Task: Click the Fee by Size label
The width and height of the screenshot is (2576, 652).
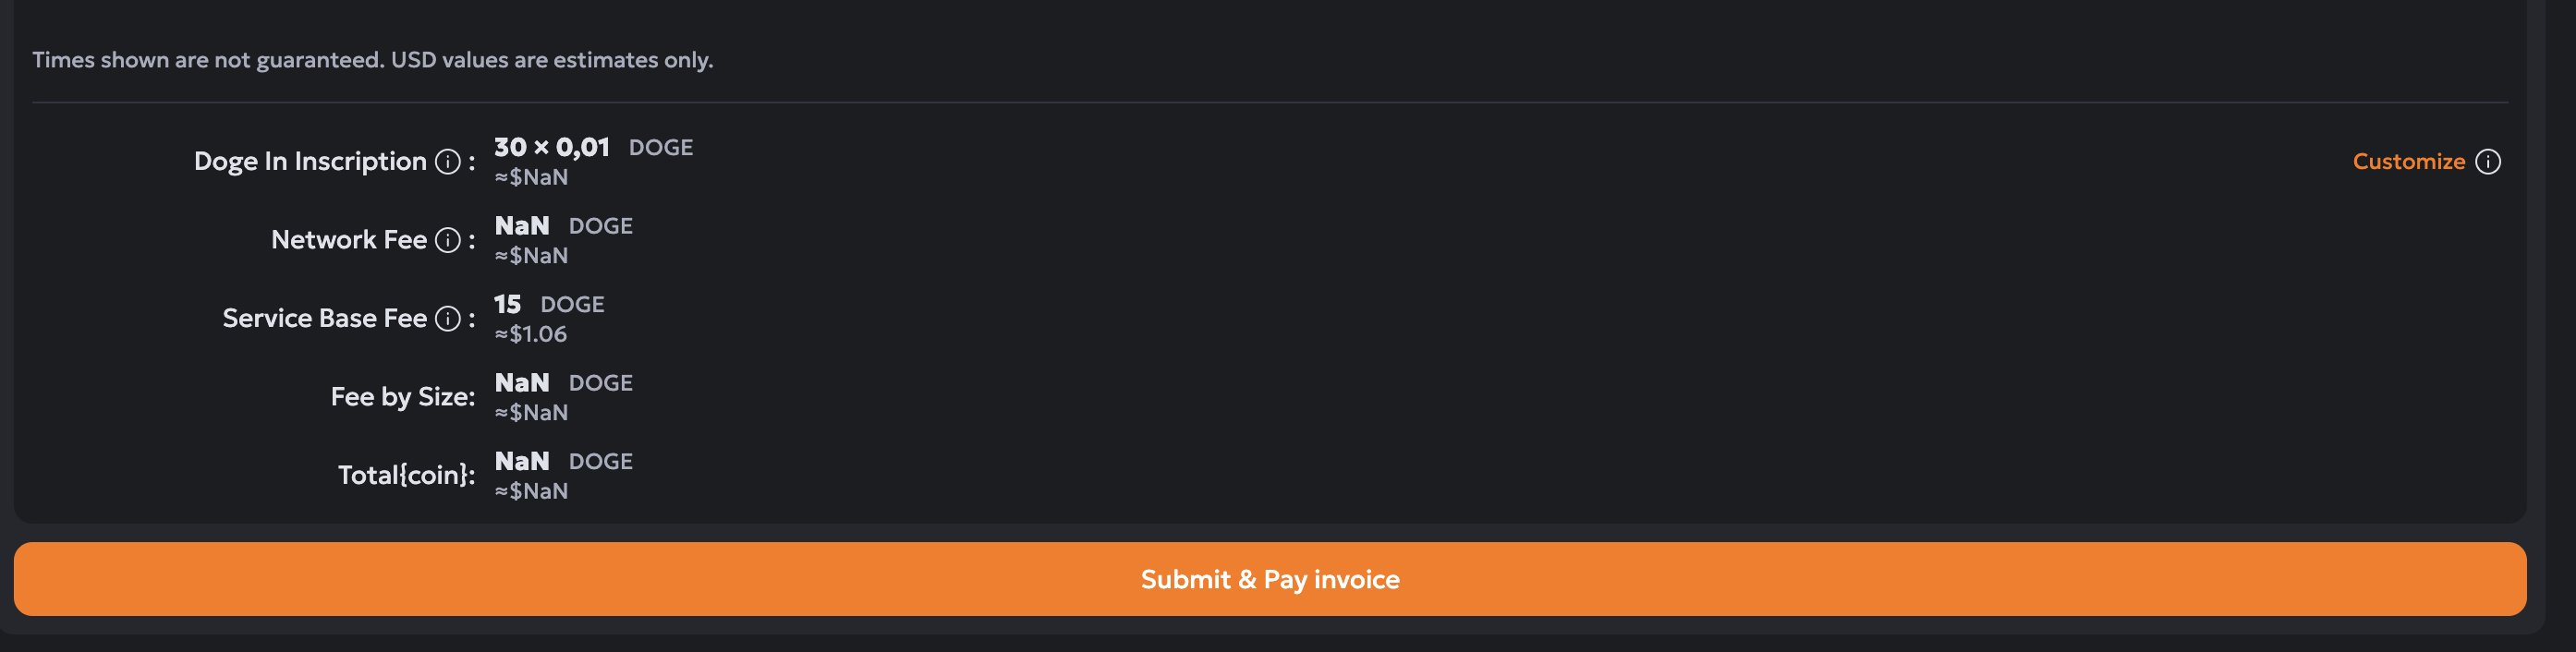Action: pyautogui.click(x=403, y=397)
